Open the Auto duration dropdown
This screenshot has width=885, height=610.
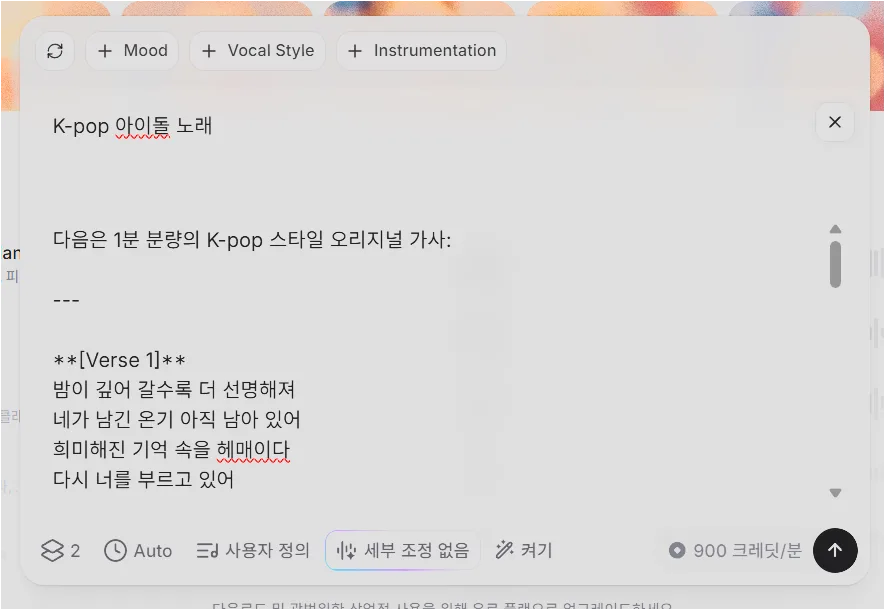(138, 550)
